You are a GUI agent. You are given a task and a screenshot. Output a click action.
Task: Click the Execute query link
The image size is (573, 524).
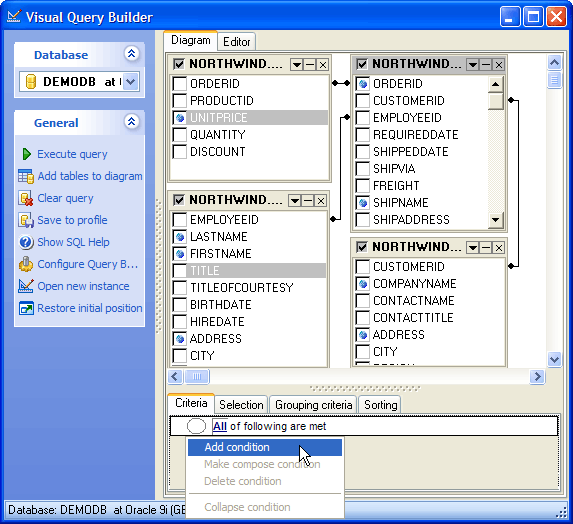coord(72,154)
